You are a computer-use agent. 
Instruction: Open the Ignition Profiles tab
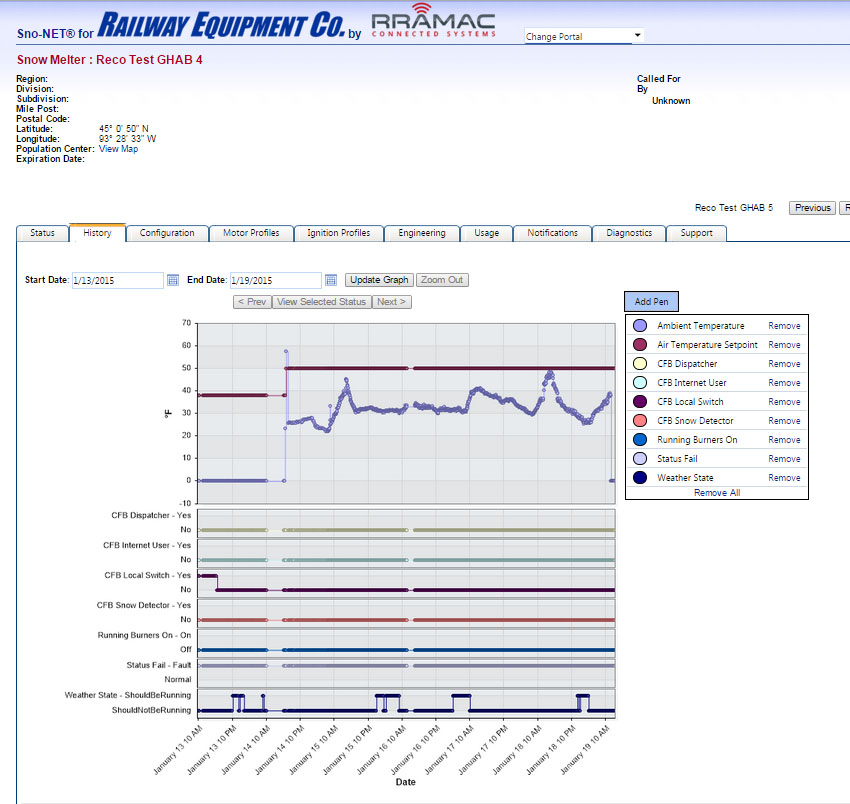click(339, 233)
